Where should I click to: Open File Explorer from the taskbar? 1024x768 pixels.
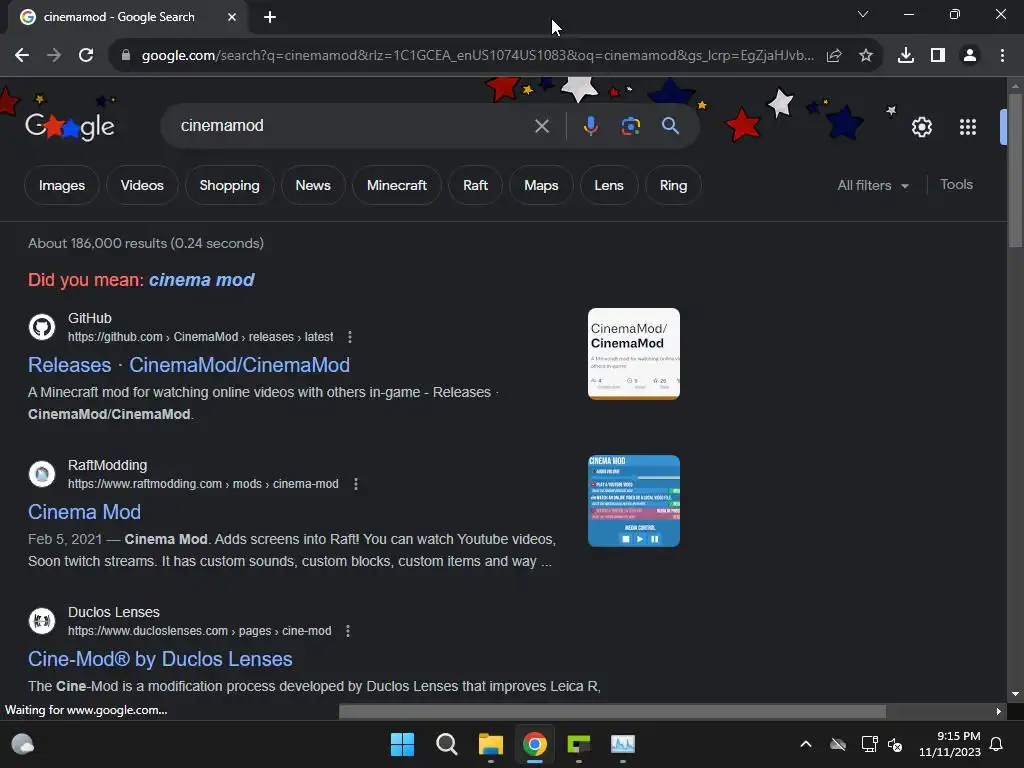(490, 744)
